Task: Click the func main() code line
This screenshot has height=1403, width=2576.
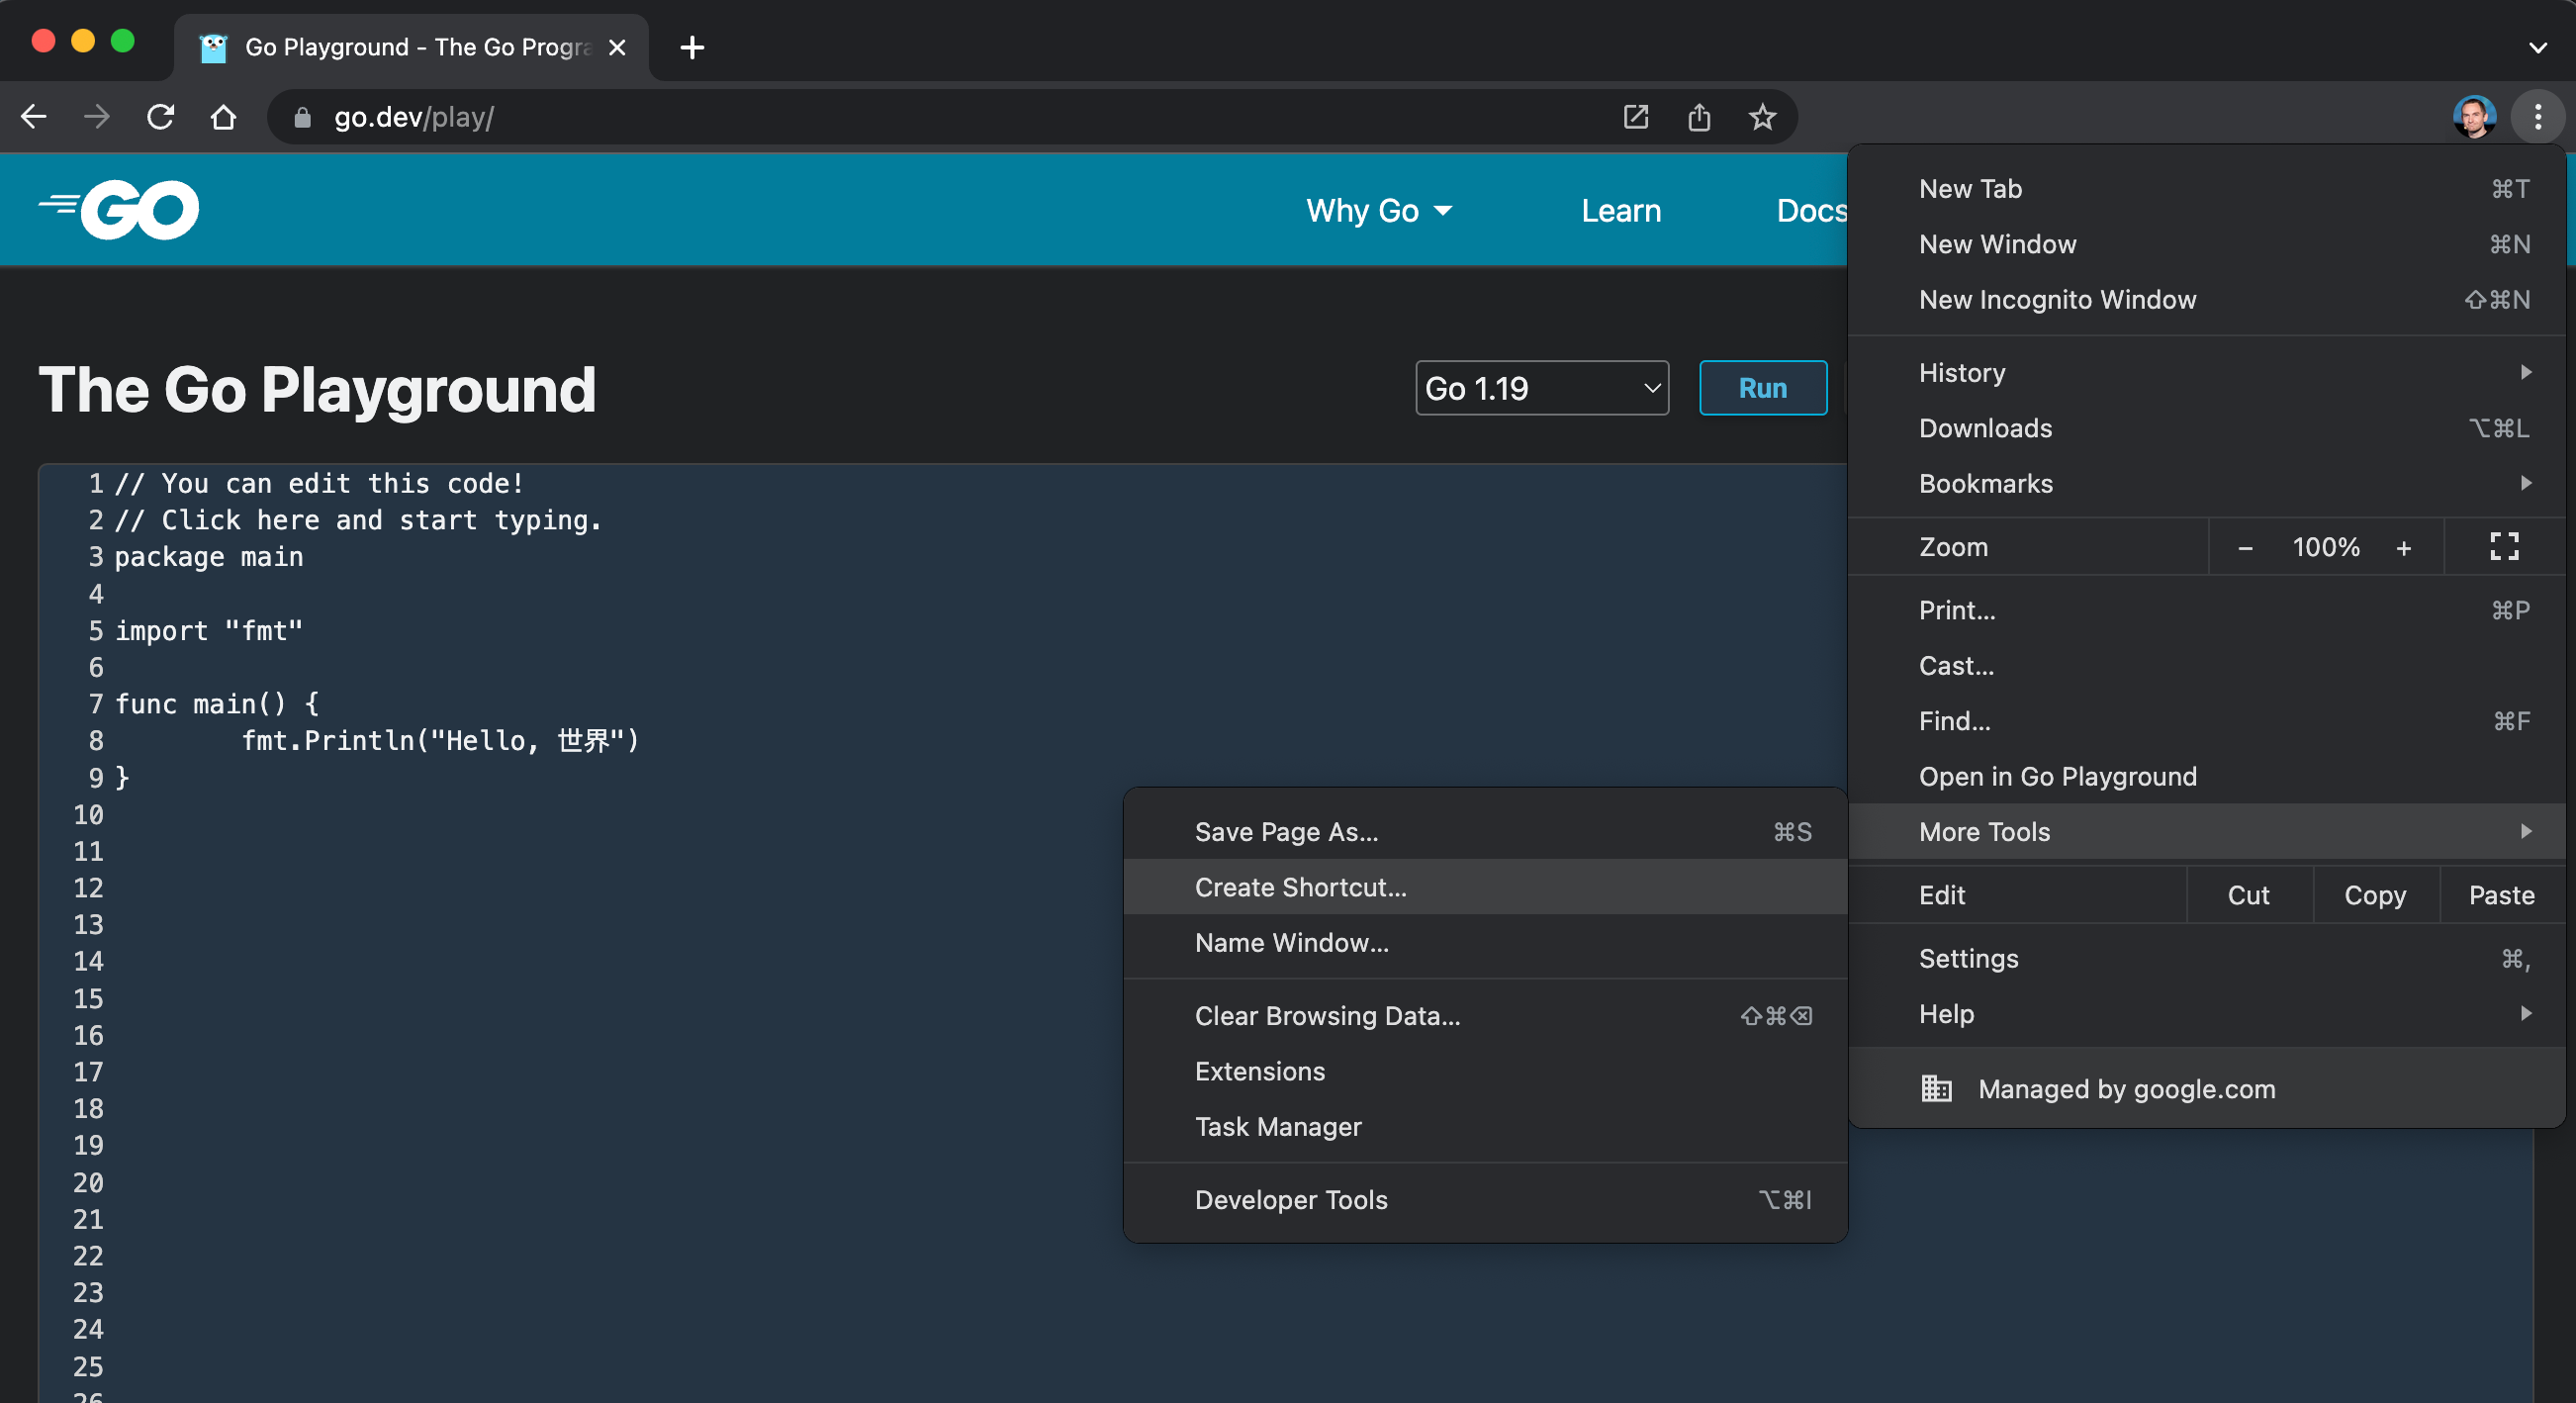Action: 216,703
